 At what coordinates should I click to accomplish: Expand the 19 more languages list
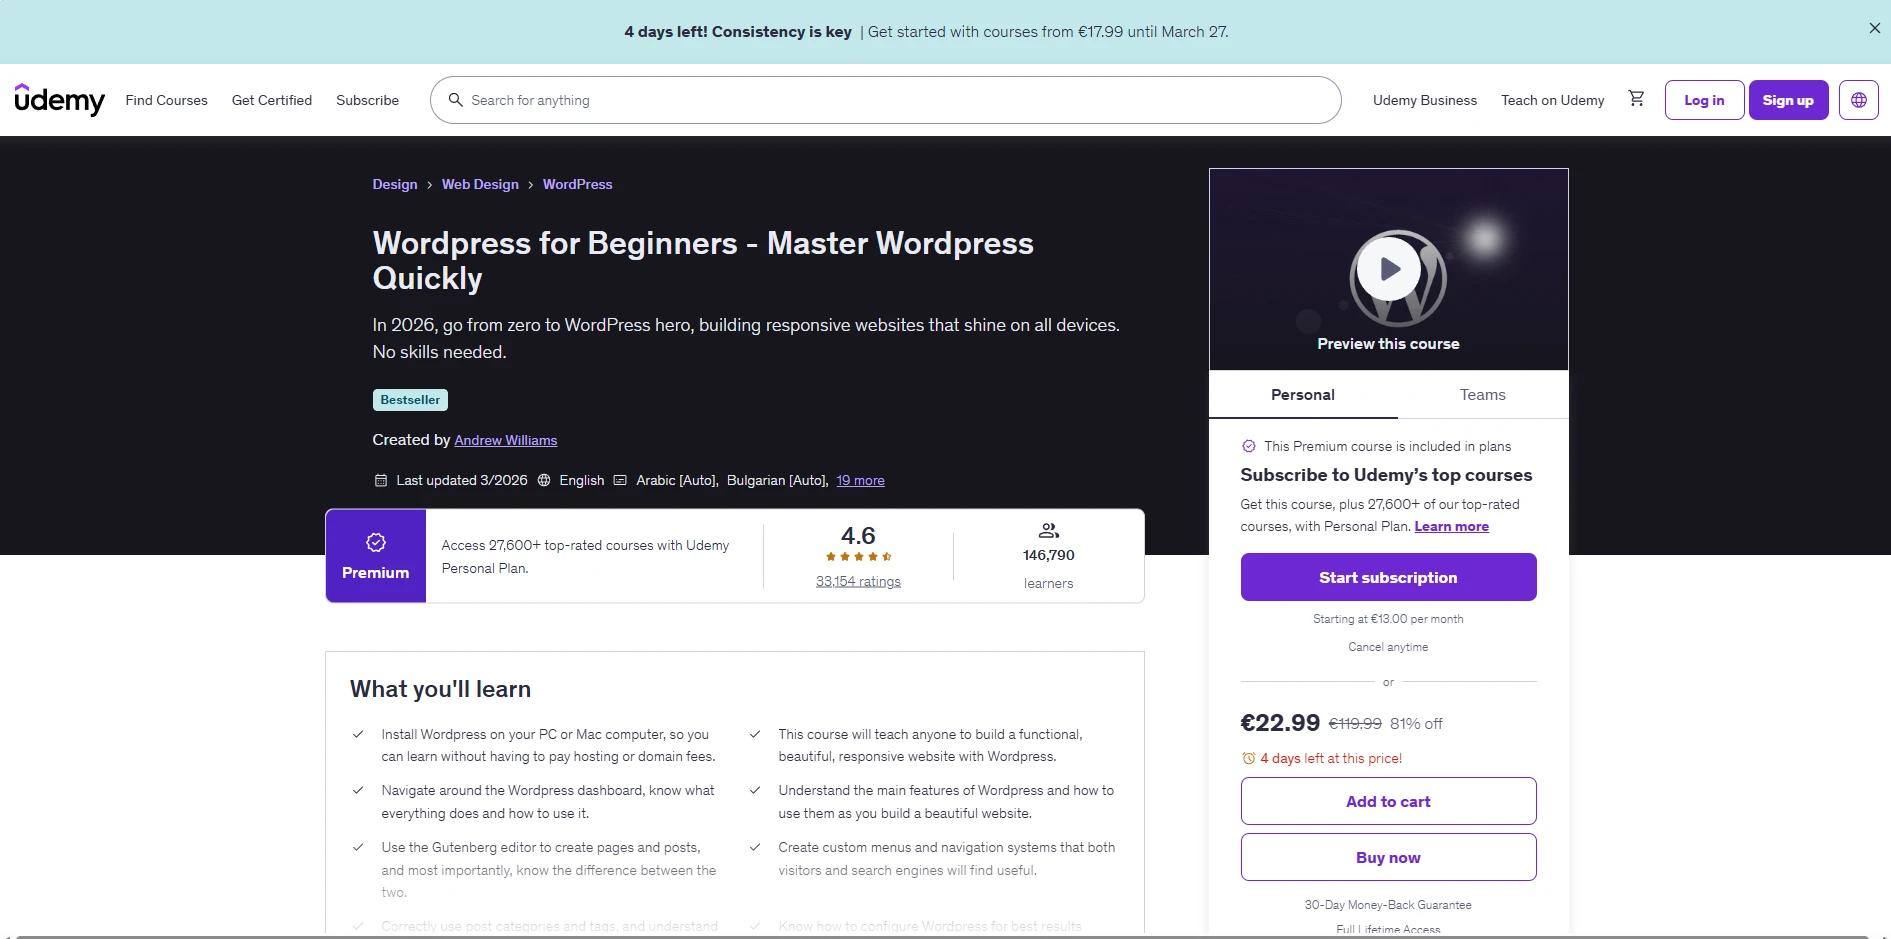tap(859, 480)
